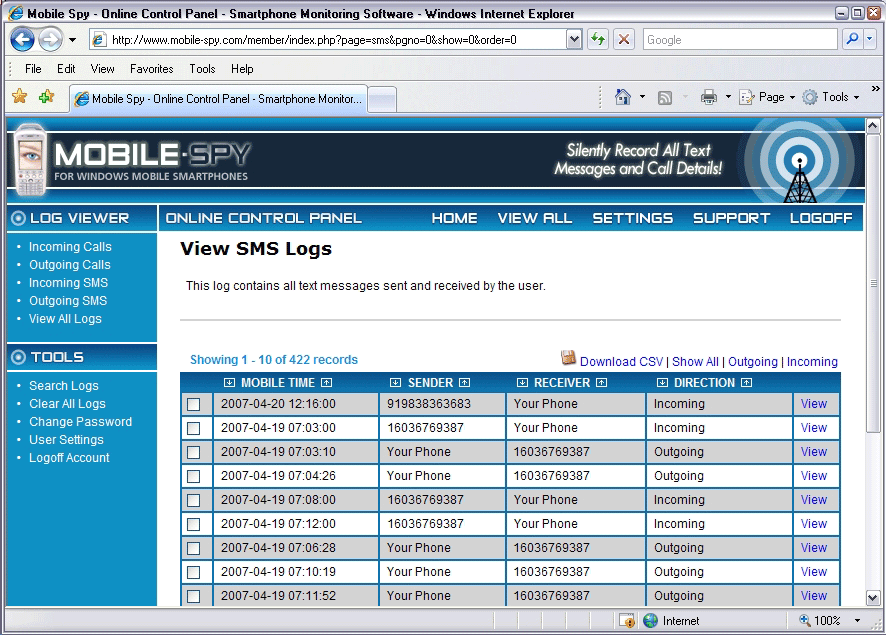
Task: Open the Outgoing SMS log link
Action: point(68,301)
